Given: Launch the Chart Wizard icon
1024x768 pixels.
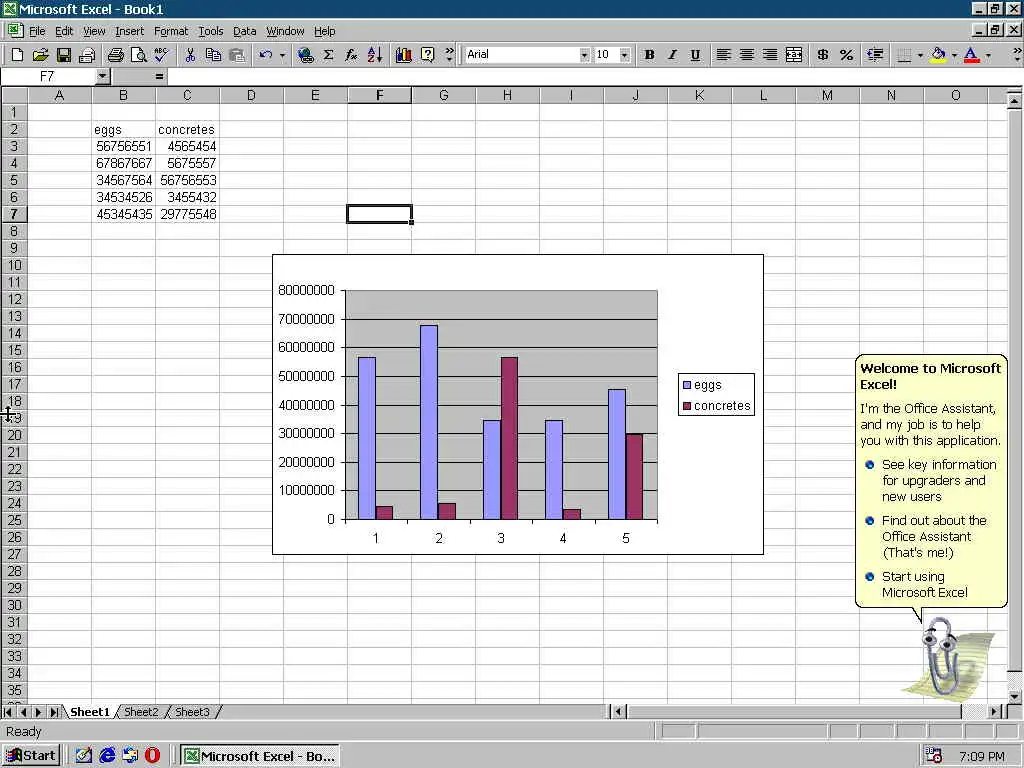Looking at the screenshot, I should [x=404, y=55].
